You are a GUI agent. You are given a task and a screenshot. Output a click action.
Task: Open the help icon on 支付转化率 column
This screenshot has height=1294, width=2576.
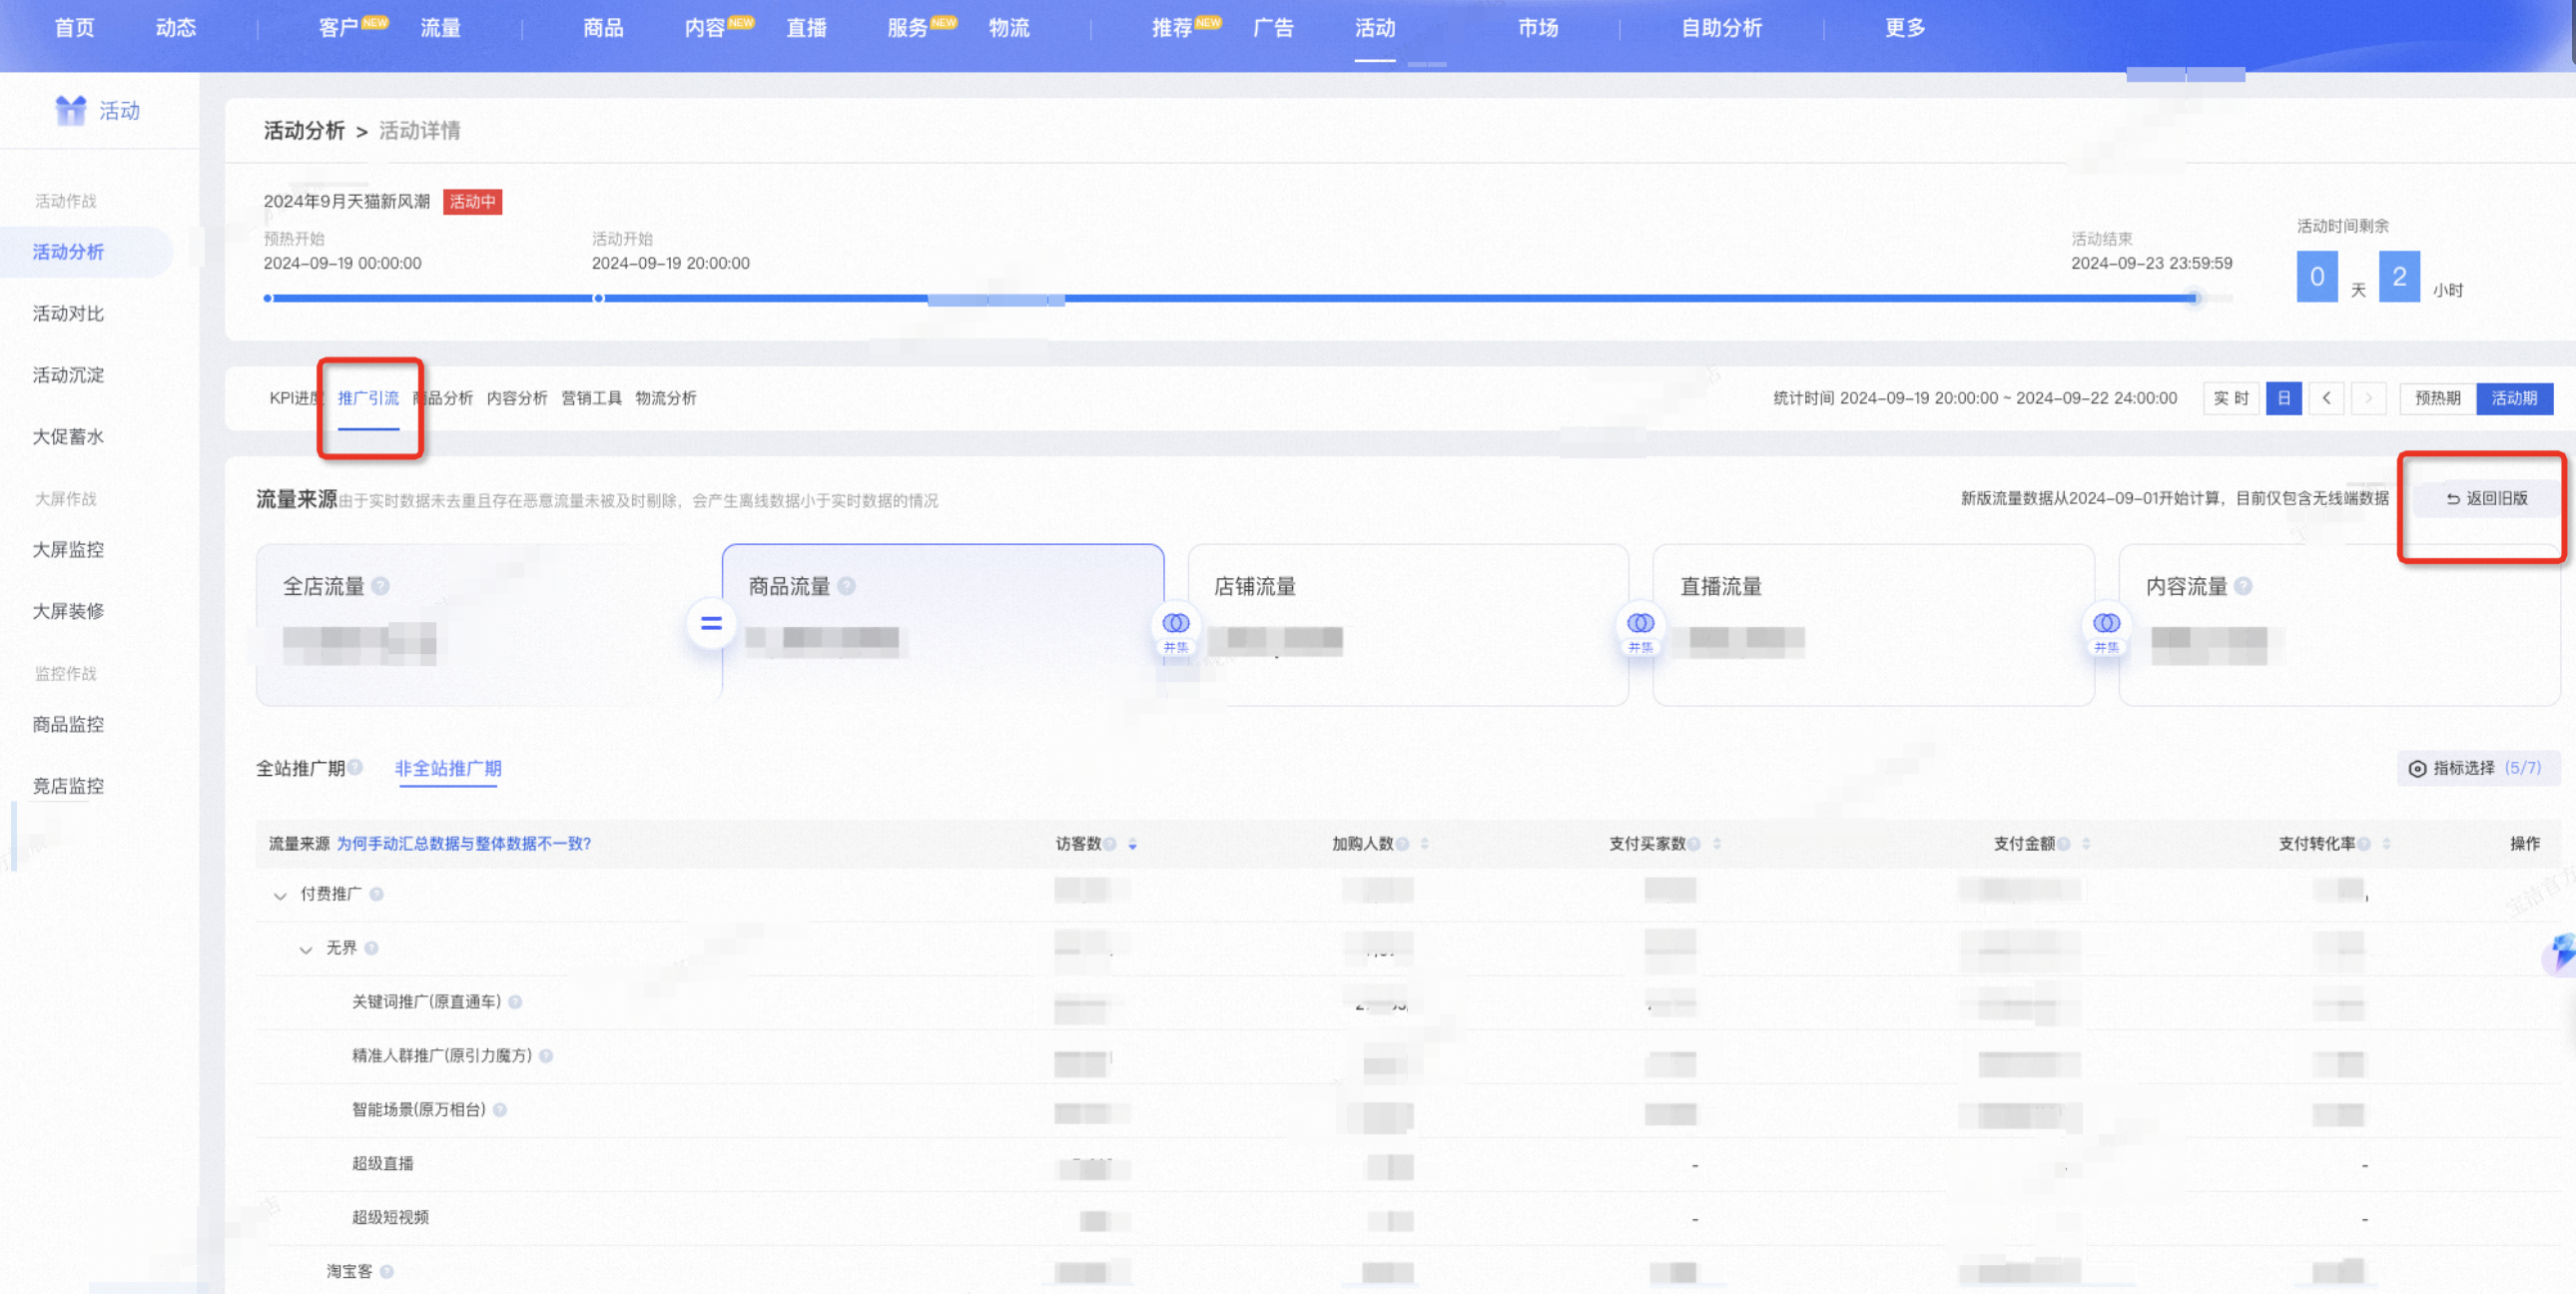(2364, 844)
